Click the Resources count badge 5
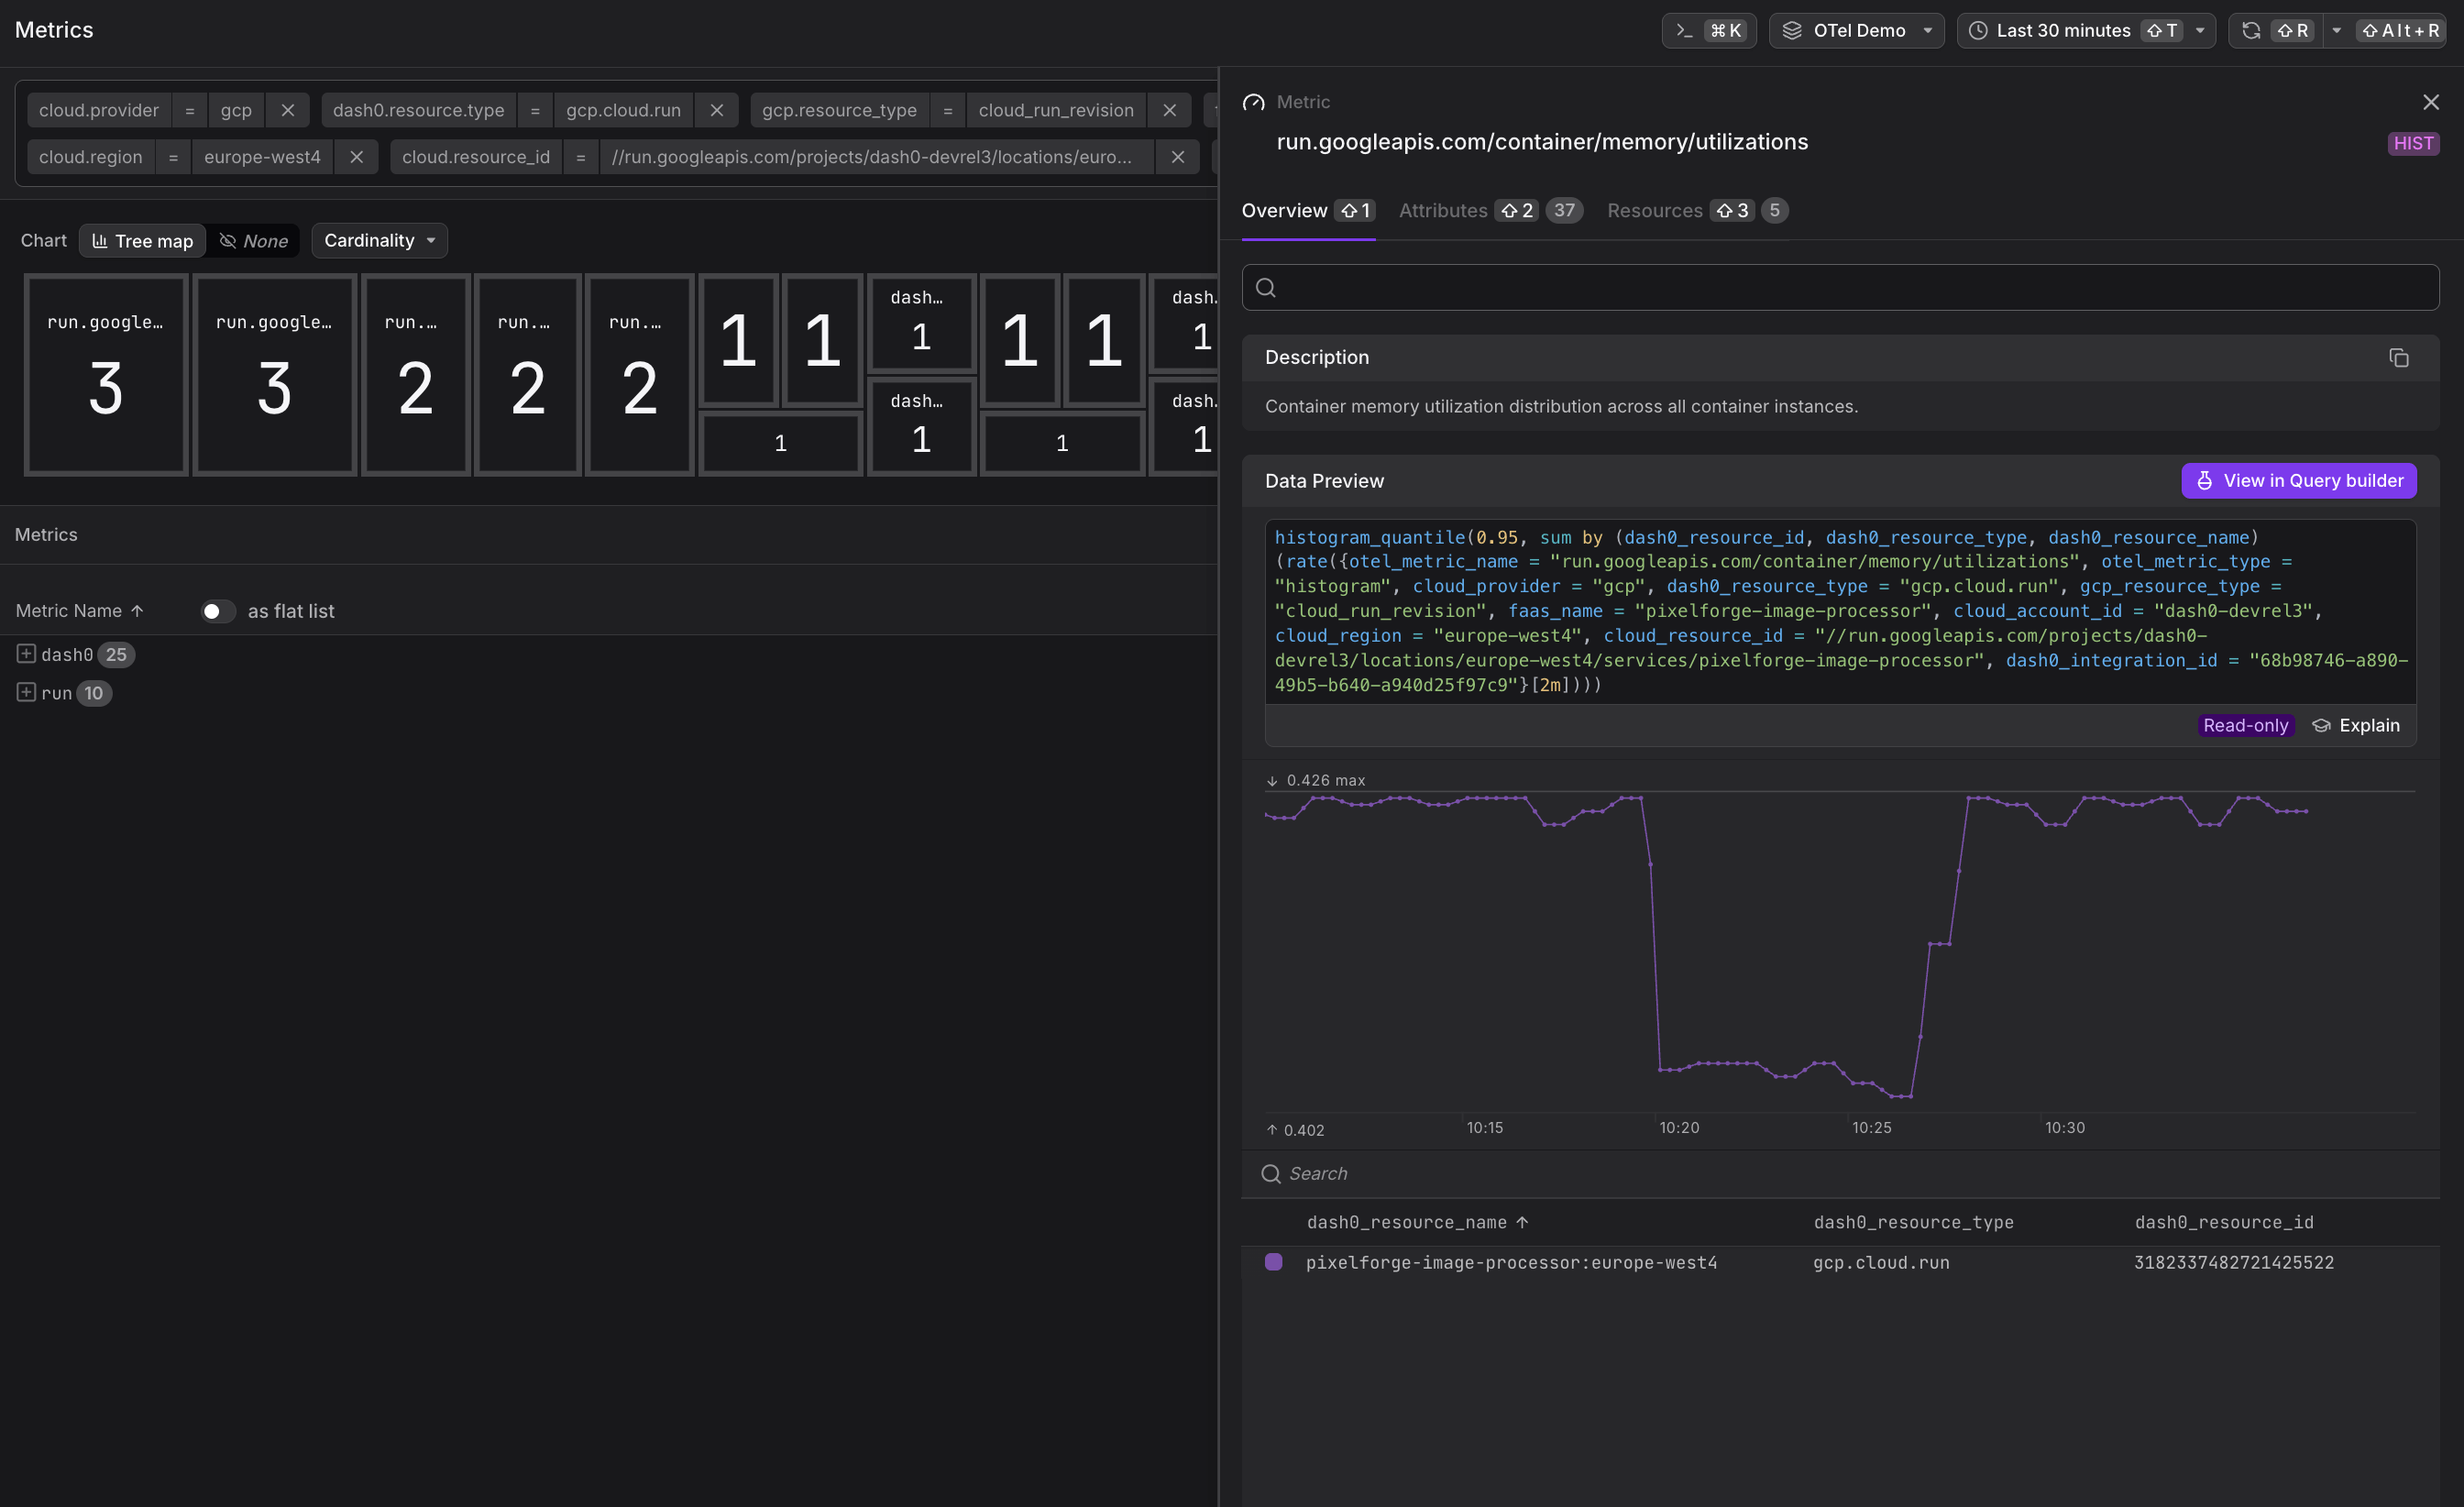2464x1507 pixels. [x=1775, y=211]
